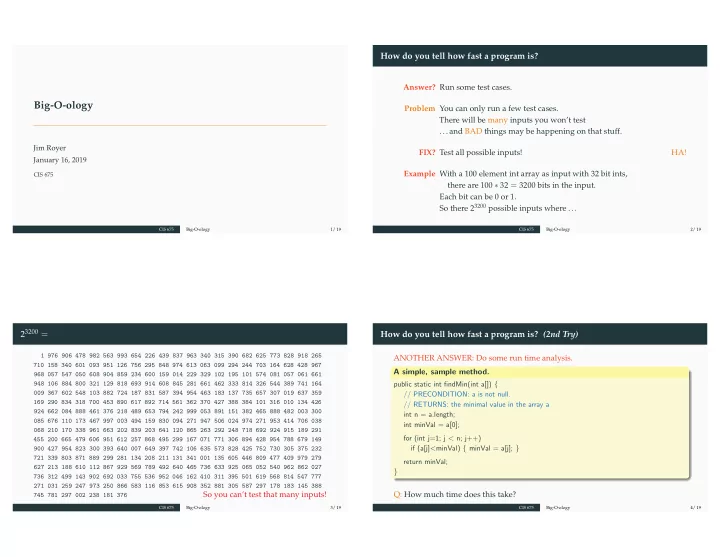Open the Big-O-ology title slide thumbnail
Viewport: 720px width, 557px height.
click(180, 139)
